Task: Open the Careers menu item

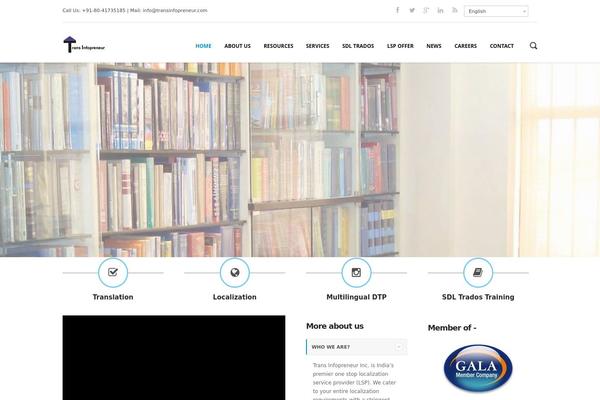Action: (465, 46)
